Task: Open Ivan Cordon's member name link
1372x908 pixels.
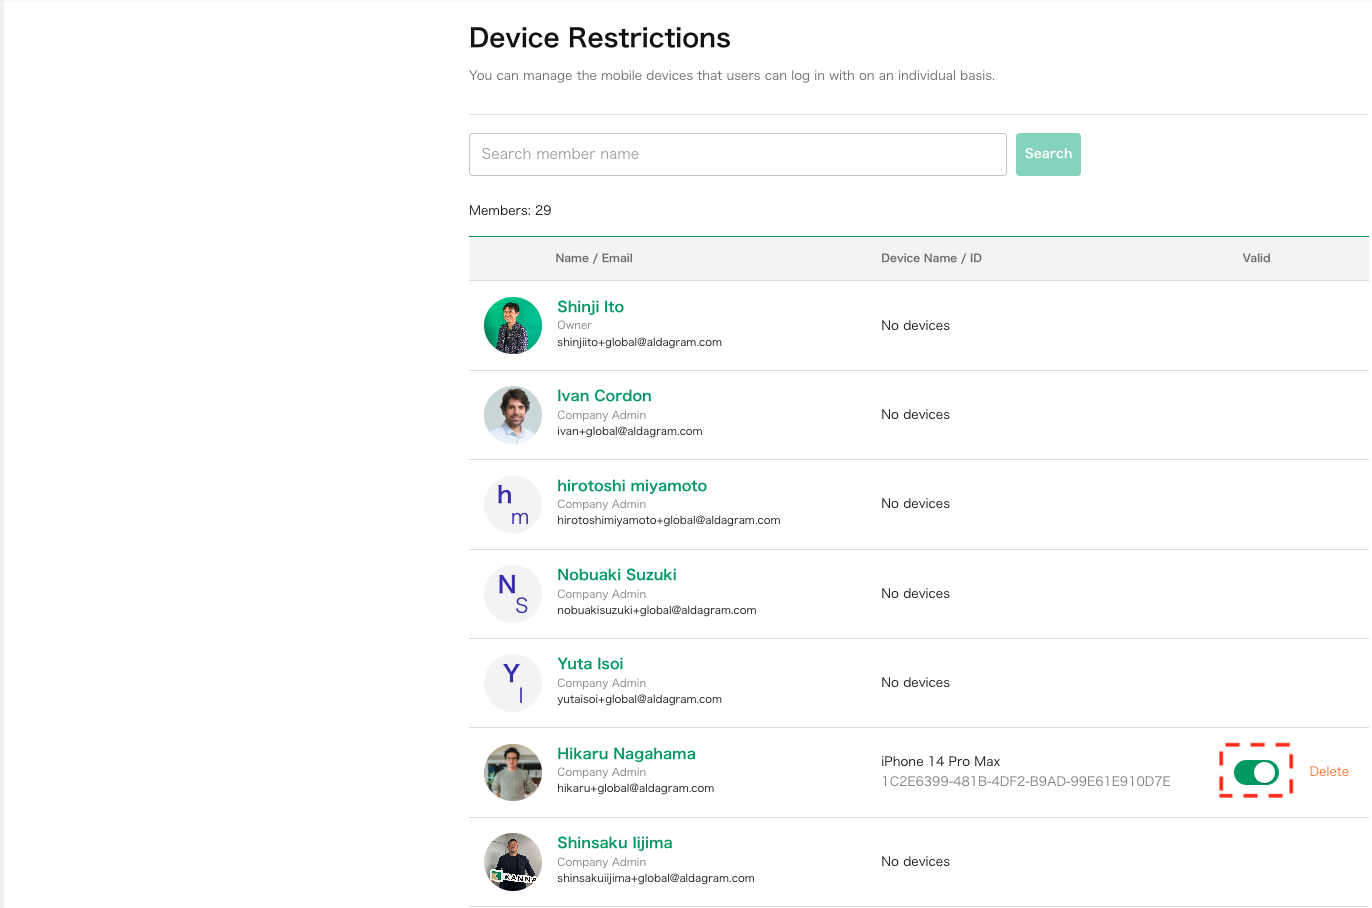Action: [x=604, y=396]
